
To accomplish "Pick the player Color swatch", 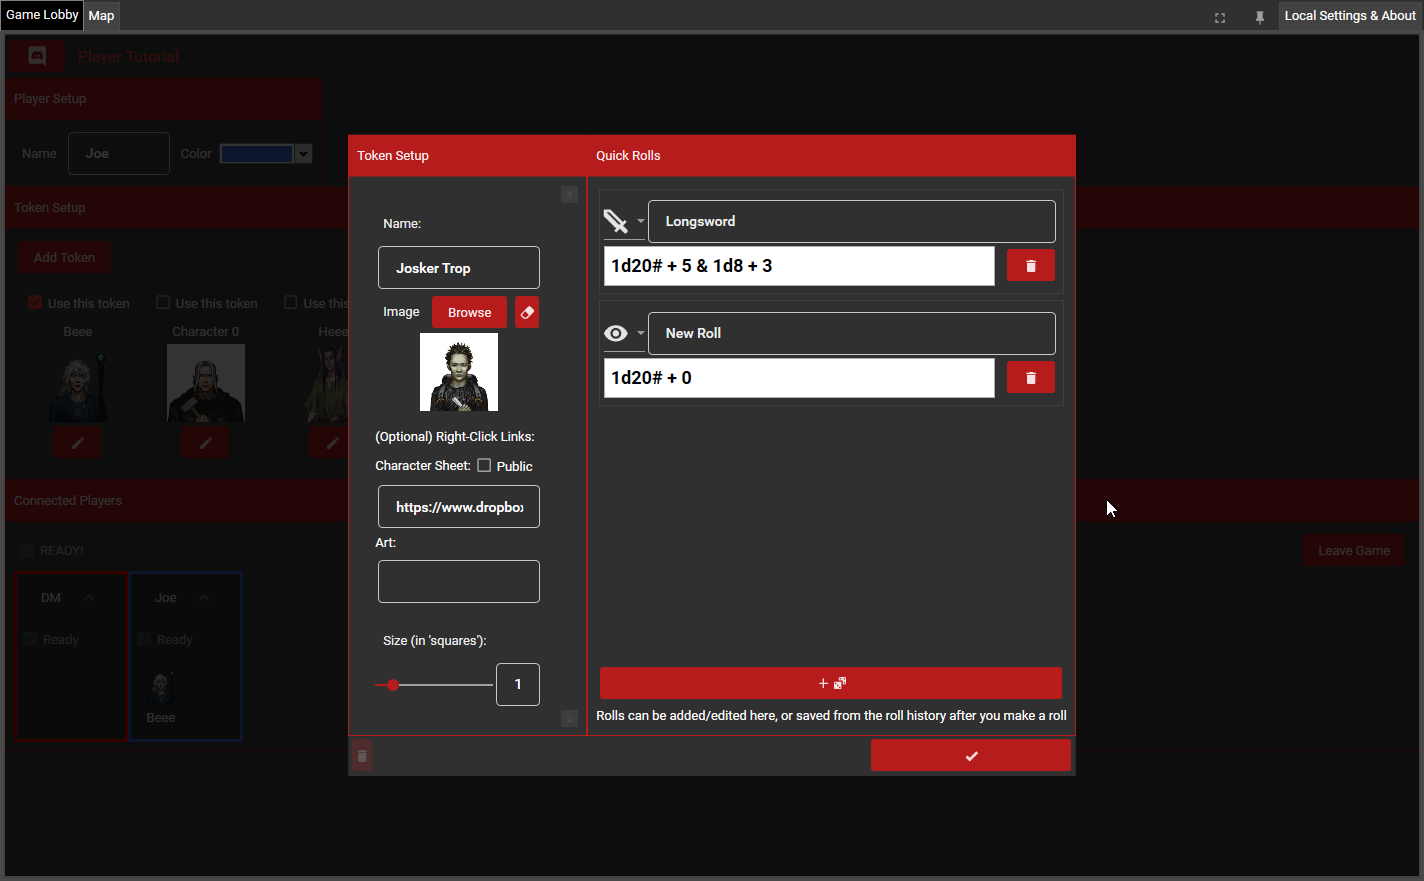I will (257, 154).
